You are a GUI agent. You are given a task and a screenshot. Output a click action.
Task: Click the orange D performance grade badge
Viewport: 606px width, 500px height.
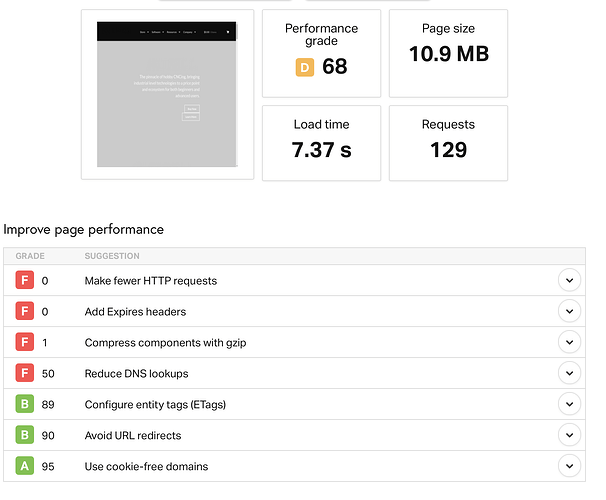[x=305, y=67]
